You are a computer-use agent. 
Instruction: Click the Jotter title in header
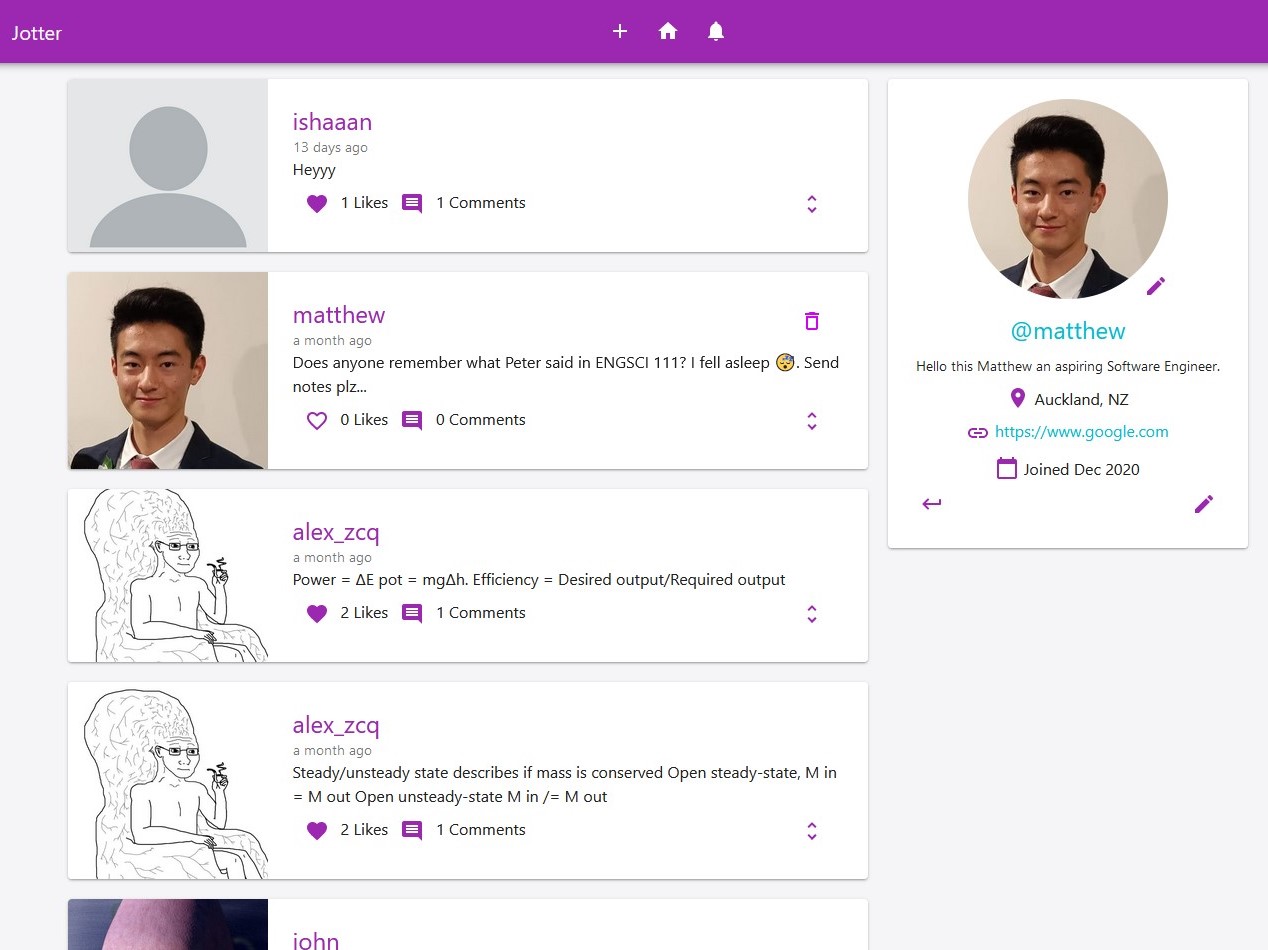click(x=37, y=33)
